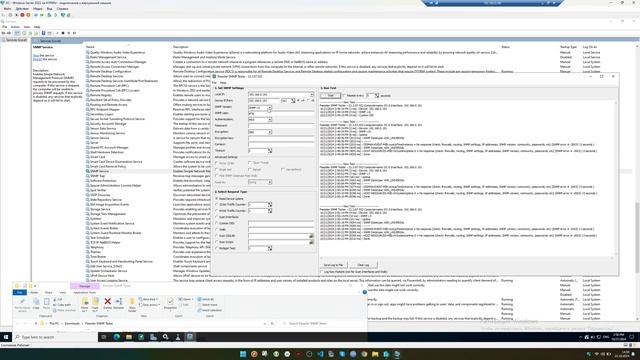Click the orange Save state icon in VM toolbar
Image resolution: width=640 pixels, height=360 pixels.
click(x=28, y=15)
